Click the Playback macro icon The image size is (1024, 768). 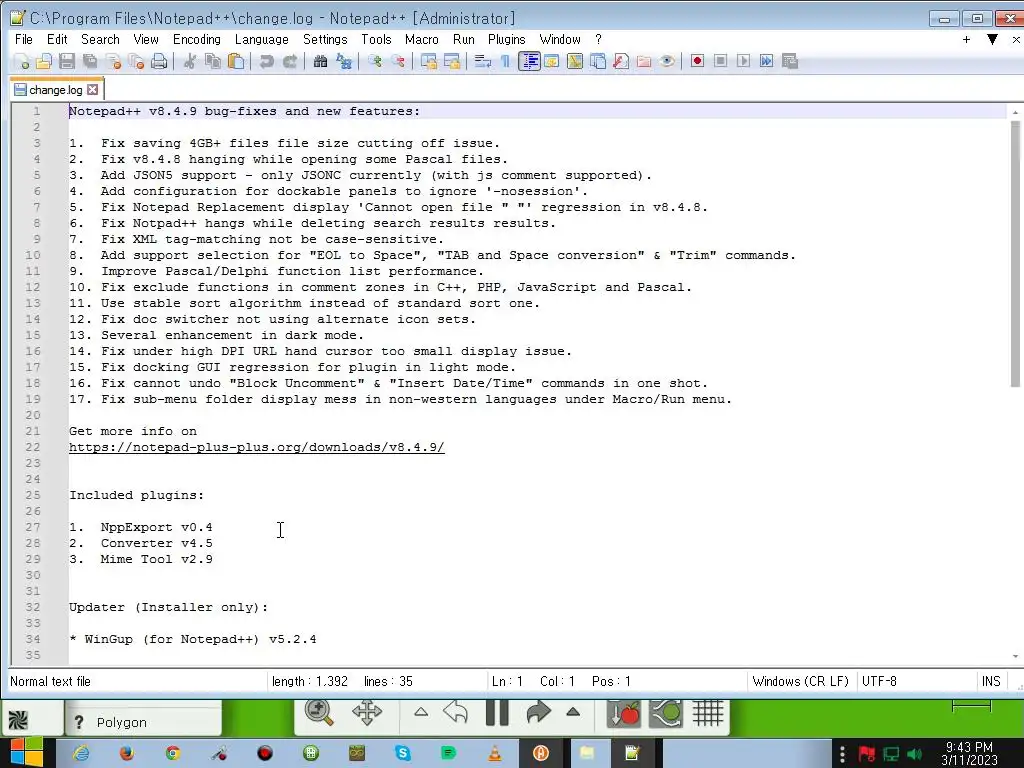point(743,61)
